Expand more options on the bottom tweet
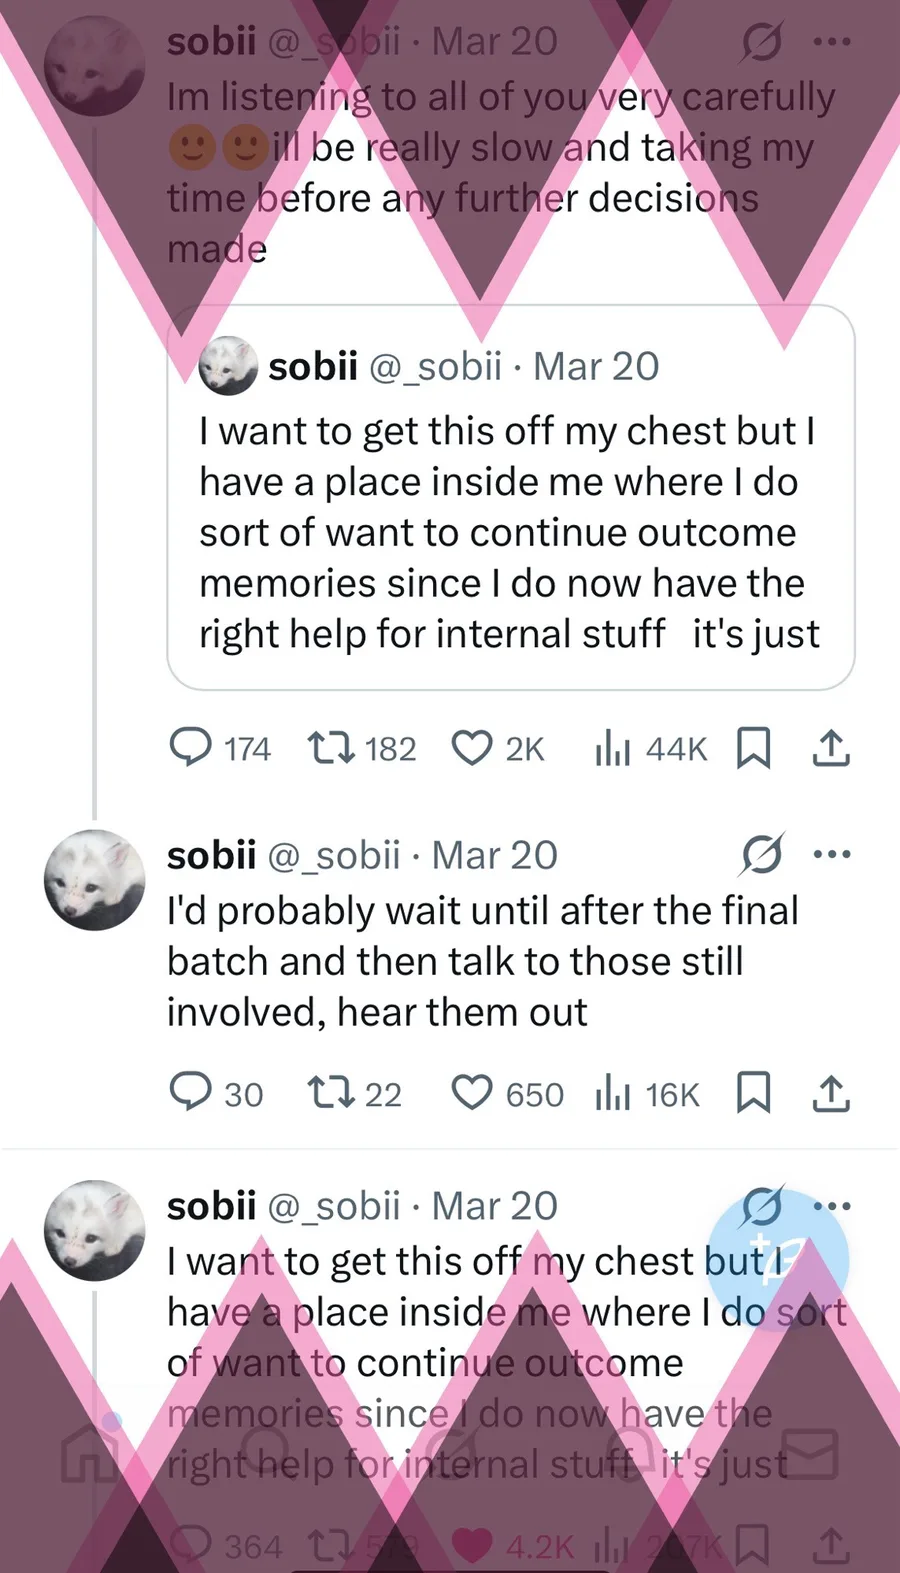The height and width of the screenshot is (1573, 900). point(832,1206)
